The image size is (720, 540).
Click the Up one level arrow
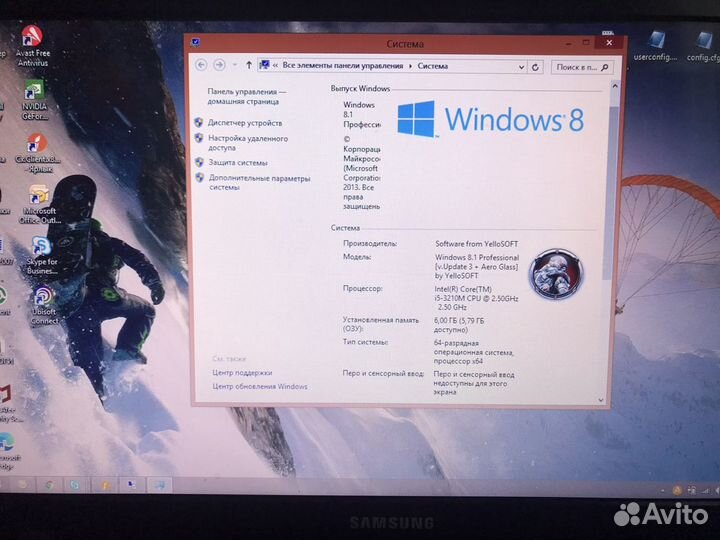click(248, 65)
